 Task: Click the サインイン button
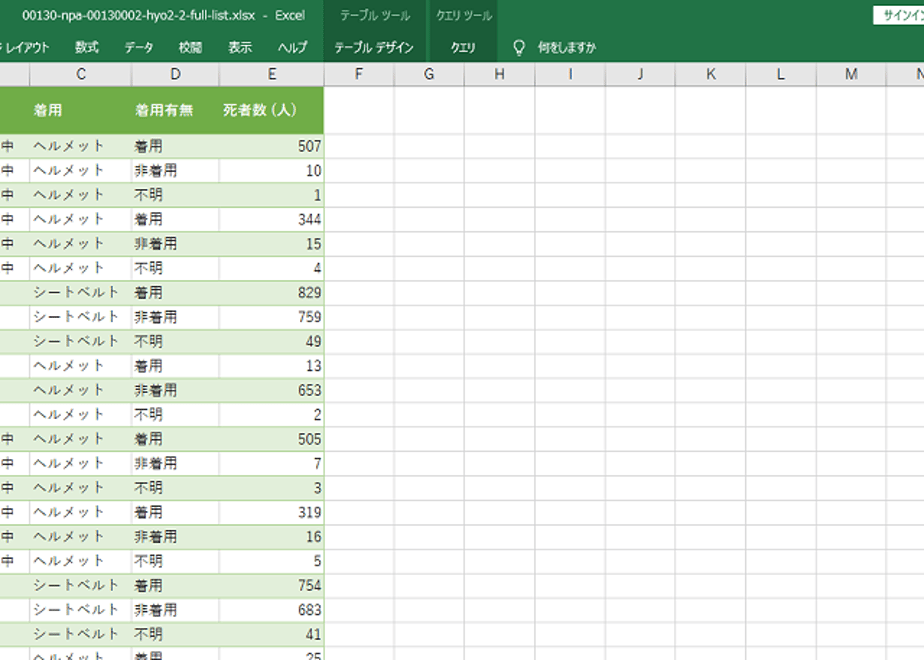pos(899,16)
